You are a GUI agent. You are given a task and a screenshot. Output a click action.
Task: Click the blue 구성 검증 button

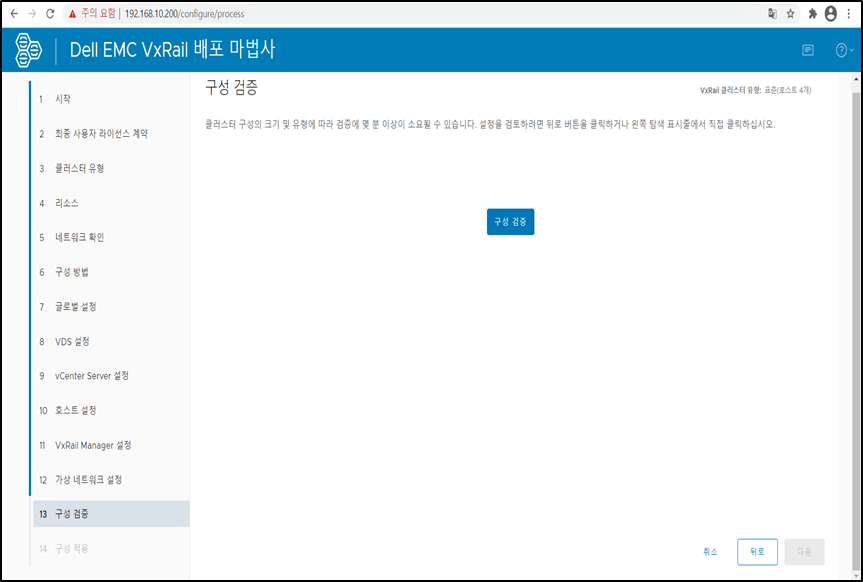(510, 222)
